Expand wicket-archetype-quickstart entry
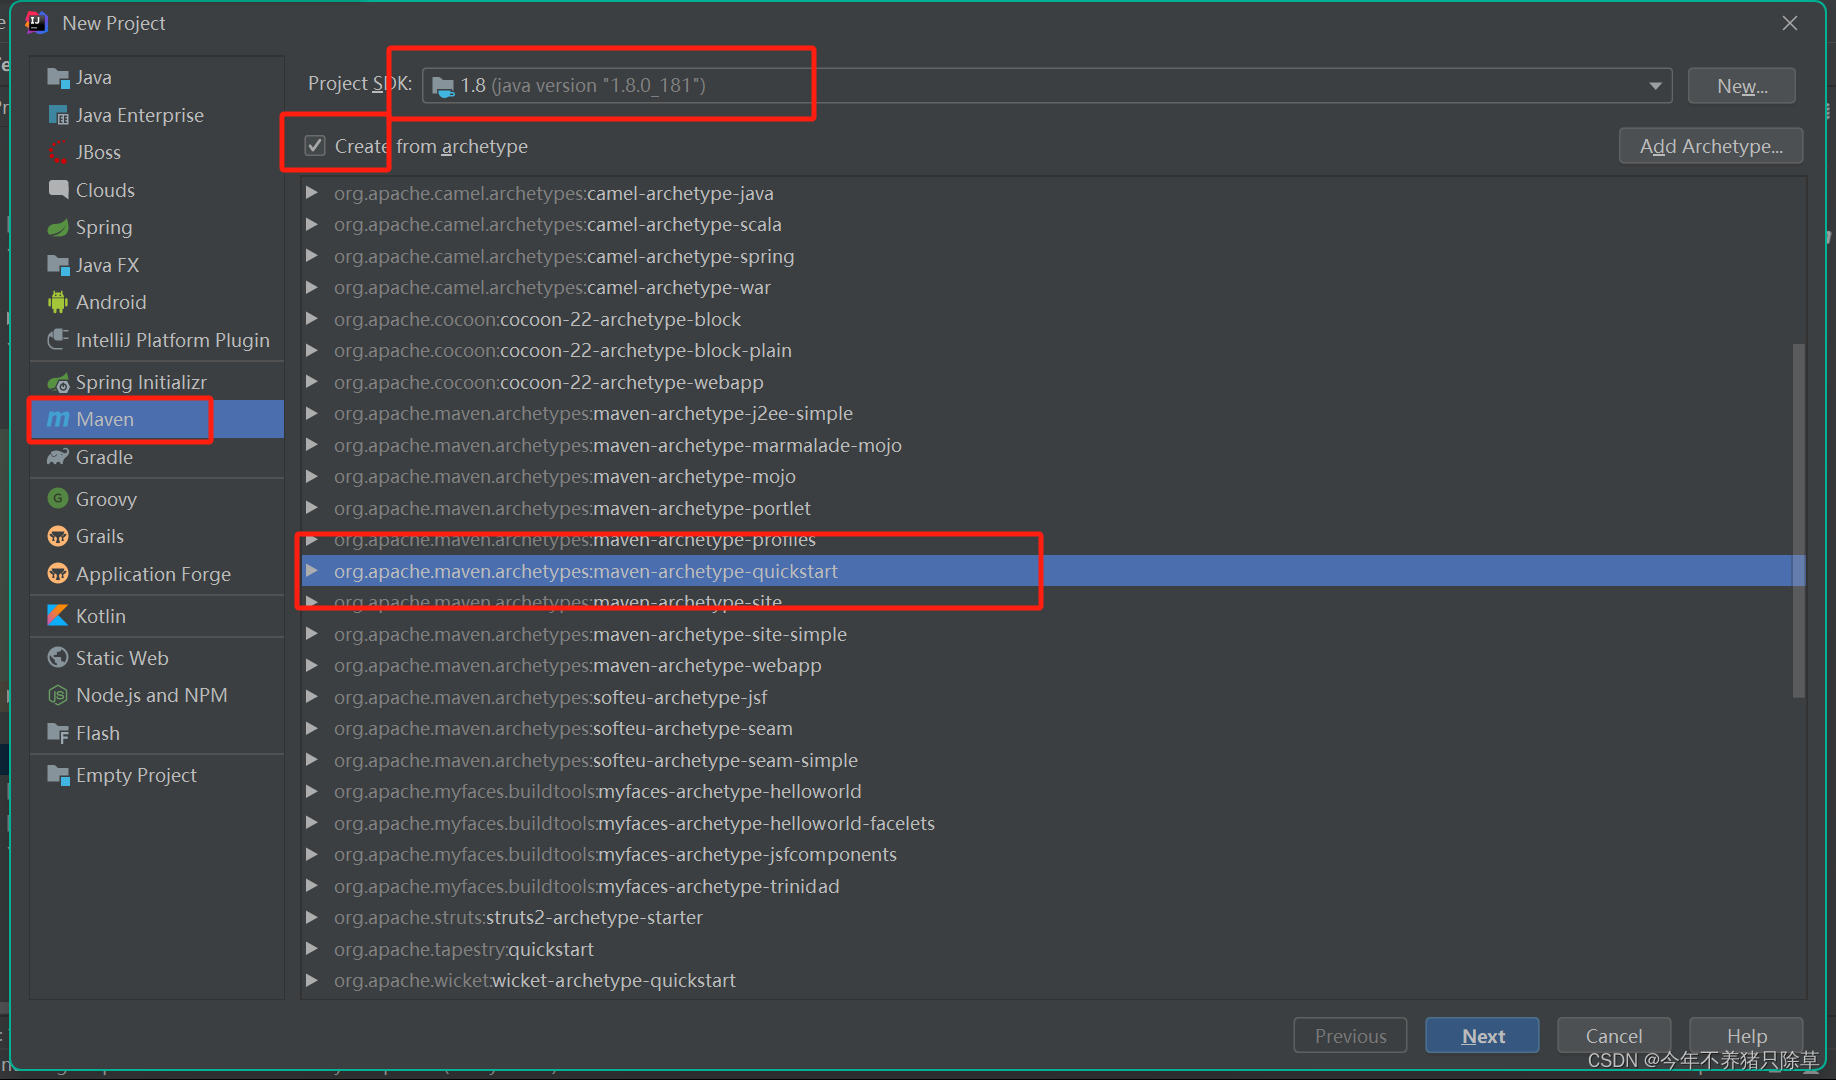Screen dimensions: 1836x1080 click(312, 980)
